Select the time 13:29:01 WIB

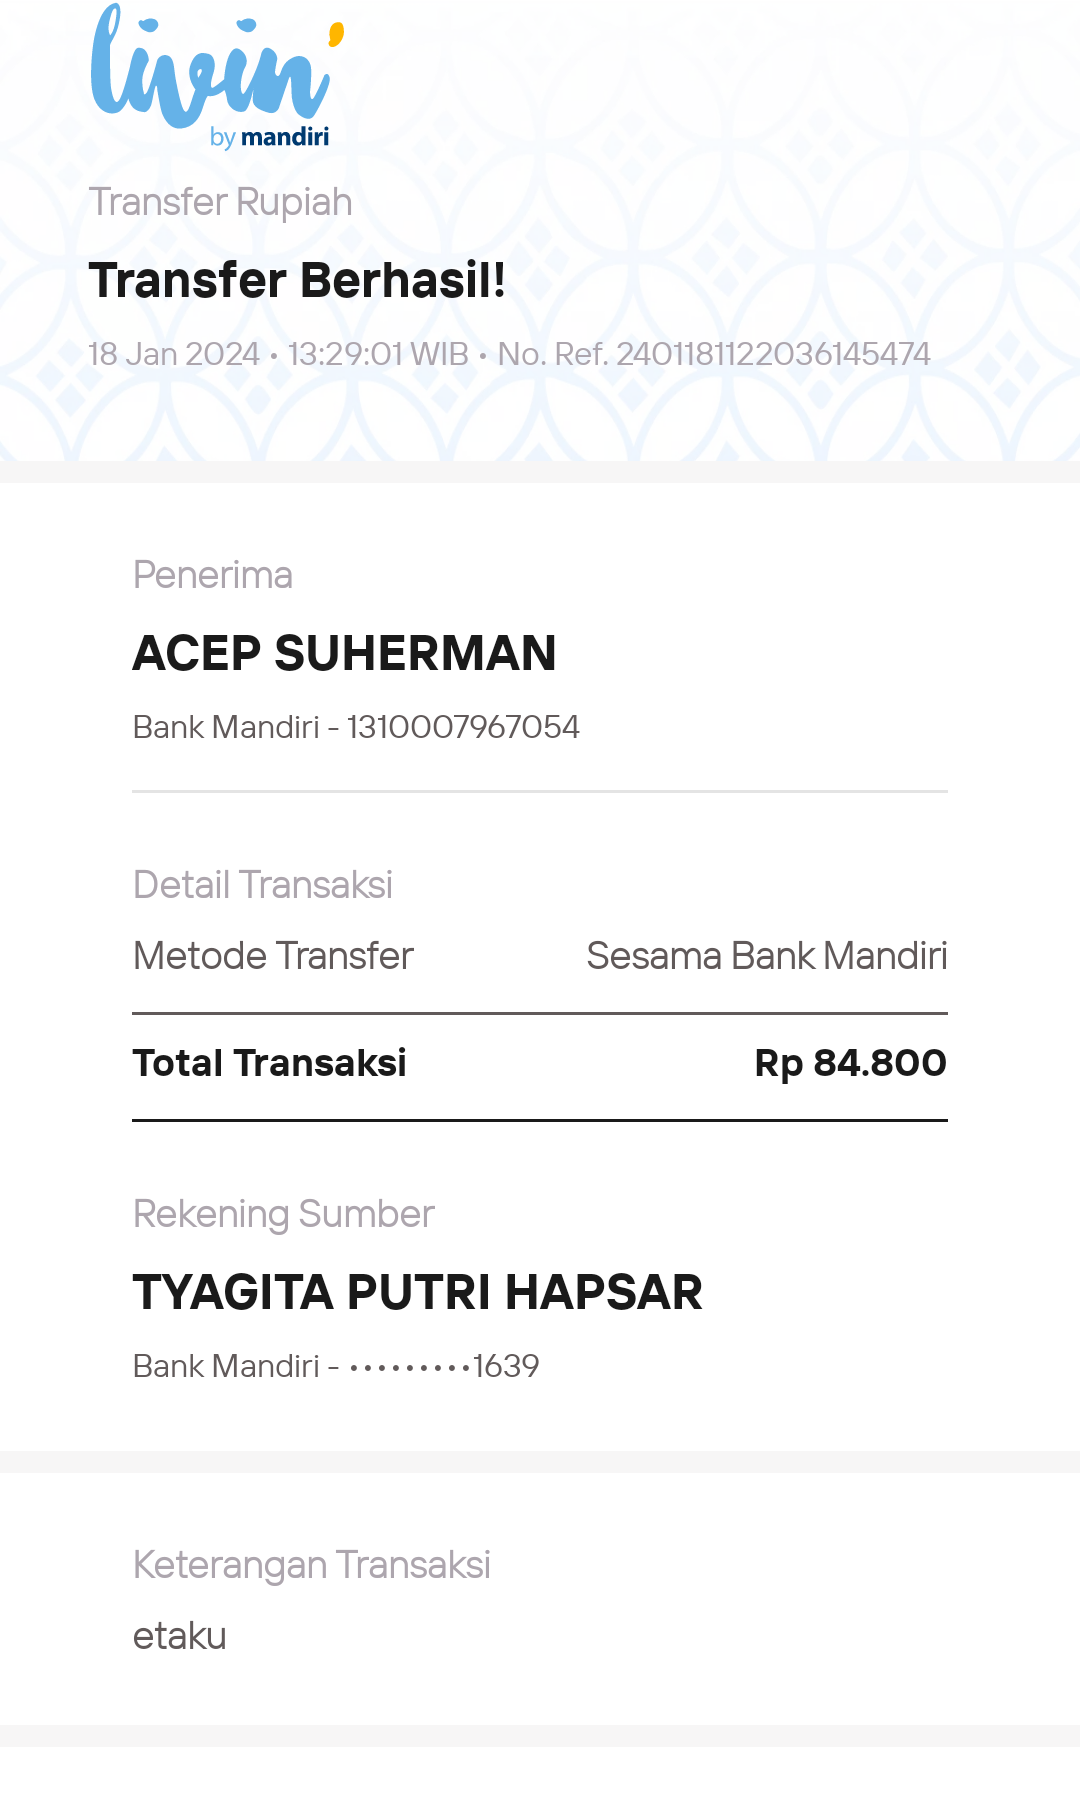click(x=378, y=354)
